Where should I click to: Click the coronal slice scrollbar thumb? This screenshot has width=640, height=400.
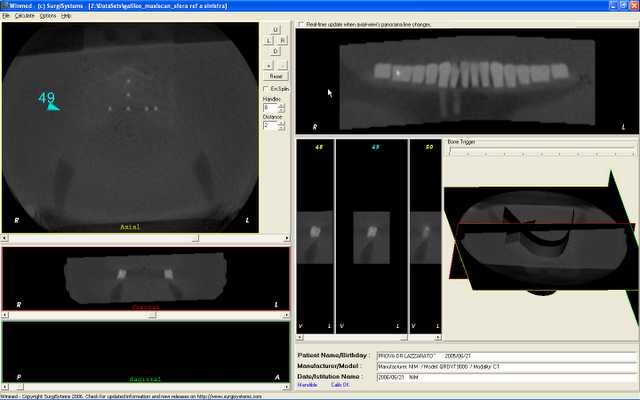click(x=152, y=315)
